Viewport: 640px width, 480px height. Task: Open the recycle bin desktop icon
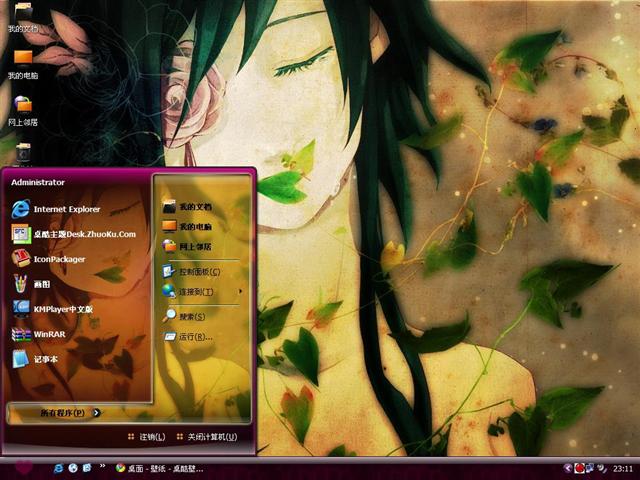point(23,154)
